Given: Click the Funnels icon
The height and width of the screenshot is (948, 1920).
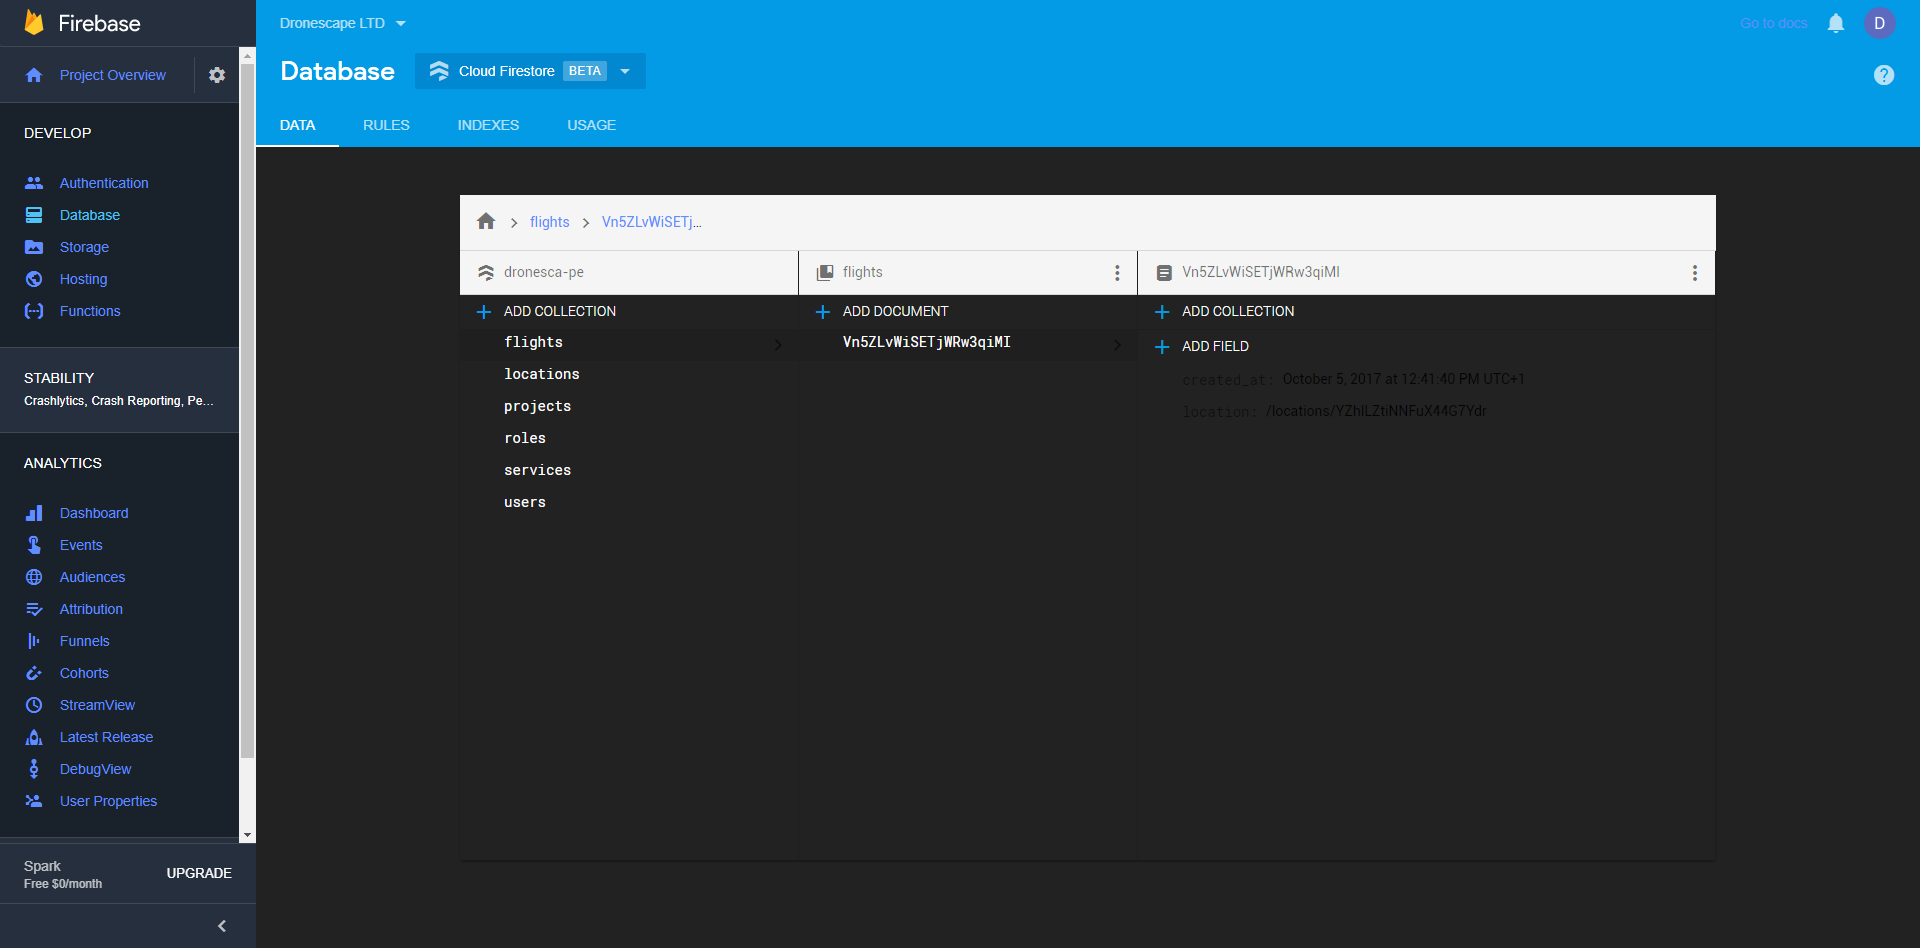Looking at the screenshot, I should click(34, 641).
